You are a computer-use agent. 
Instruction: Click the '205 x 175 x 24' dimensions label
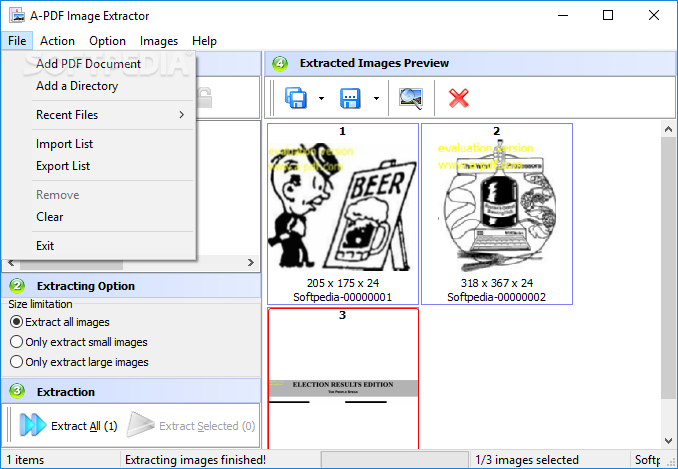pyautogui.click(x=343, y=283)
